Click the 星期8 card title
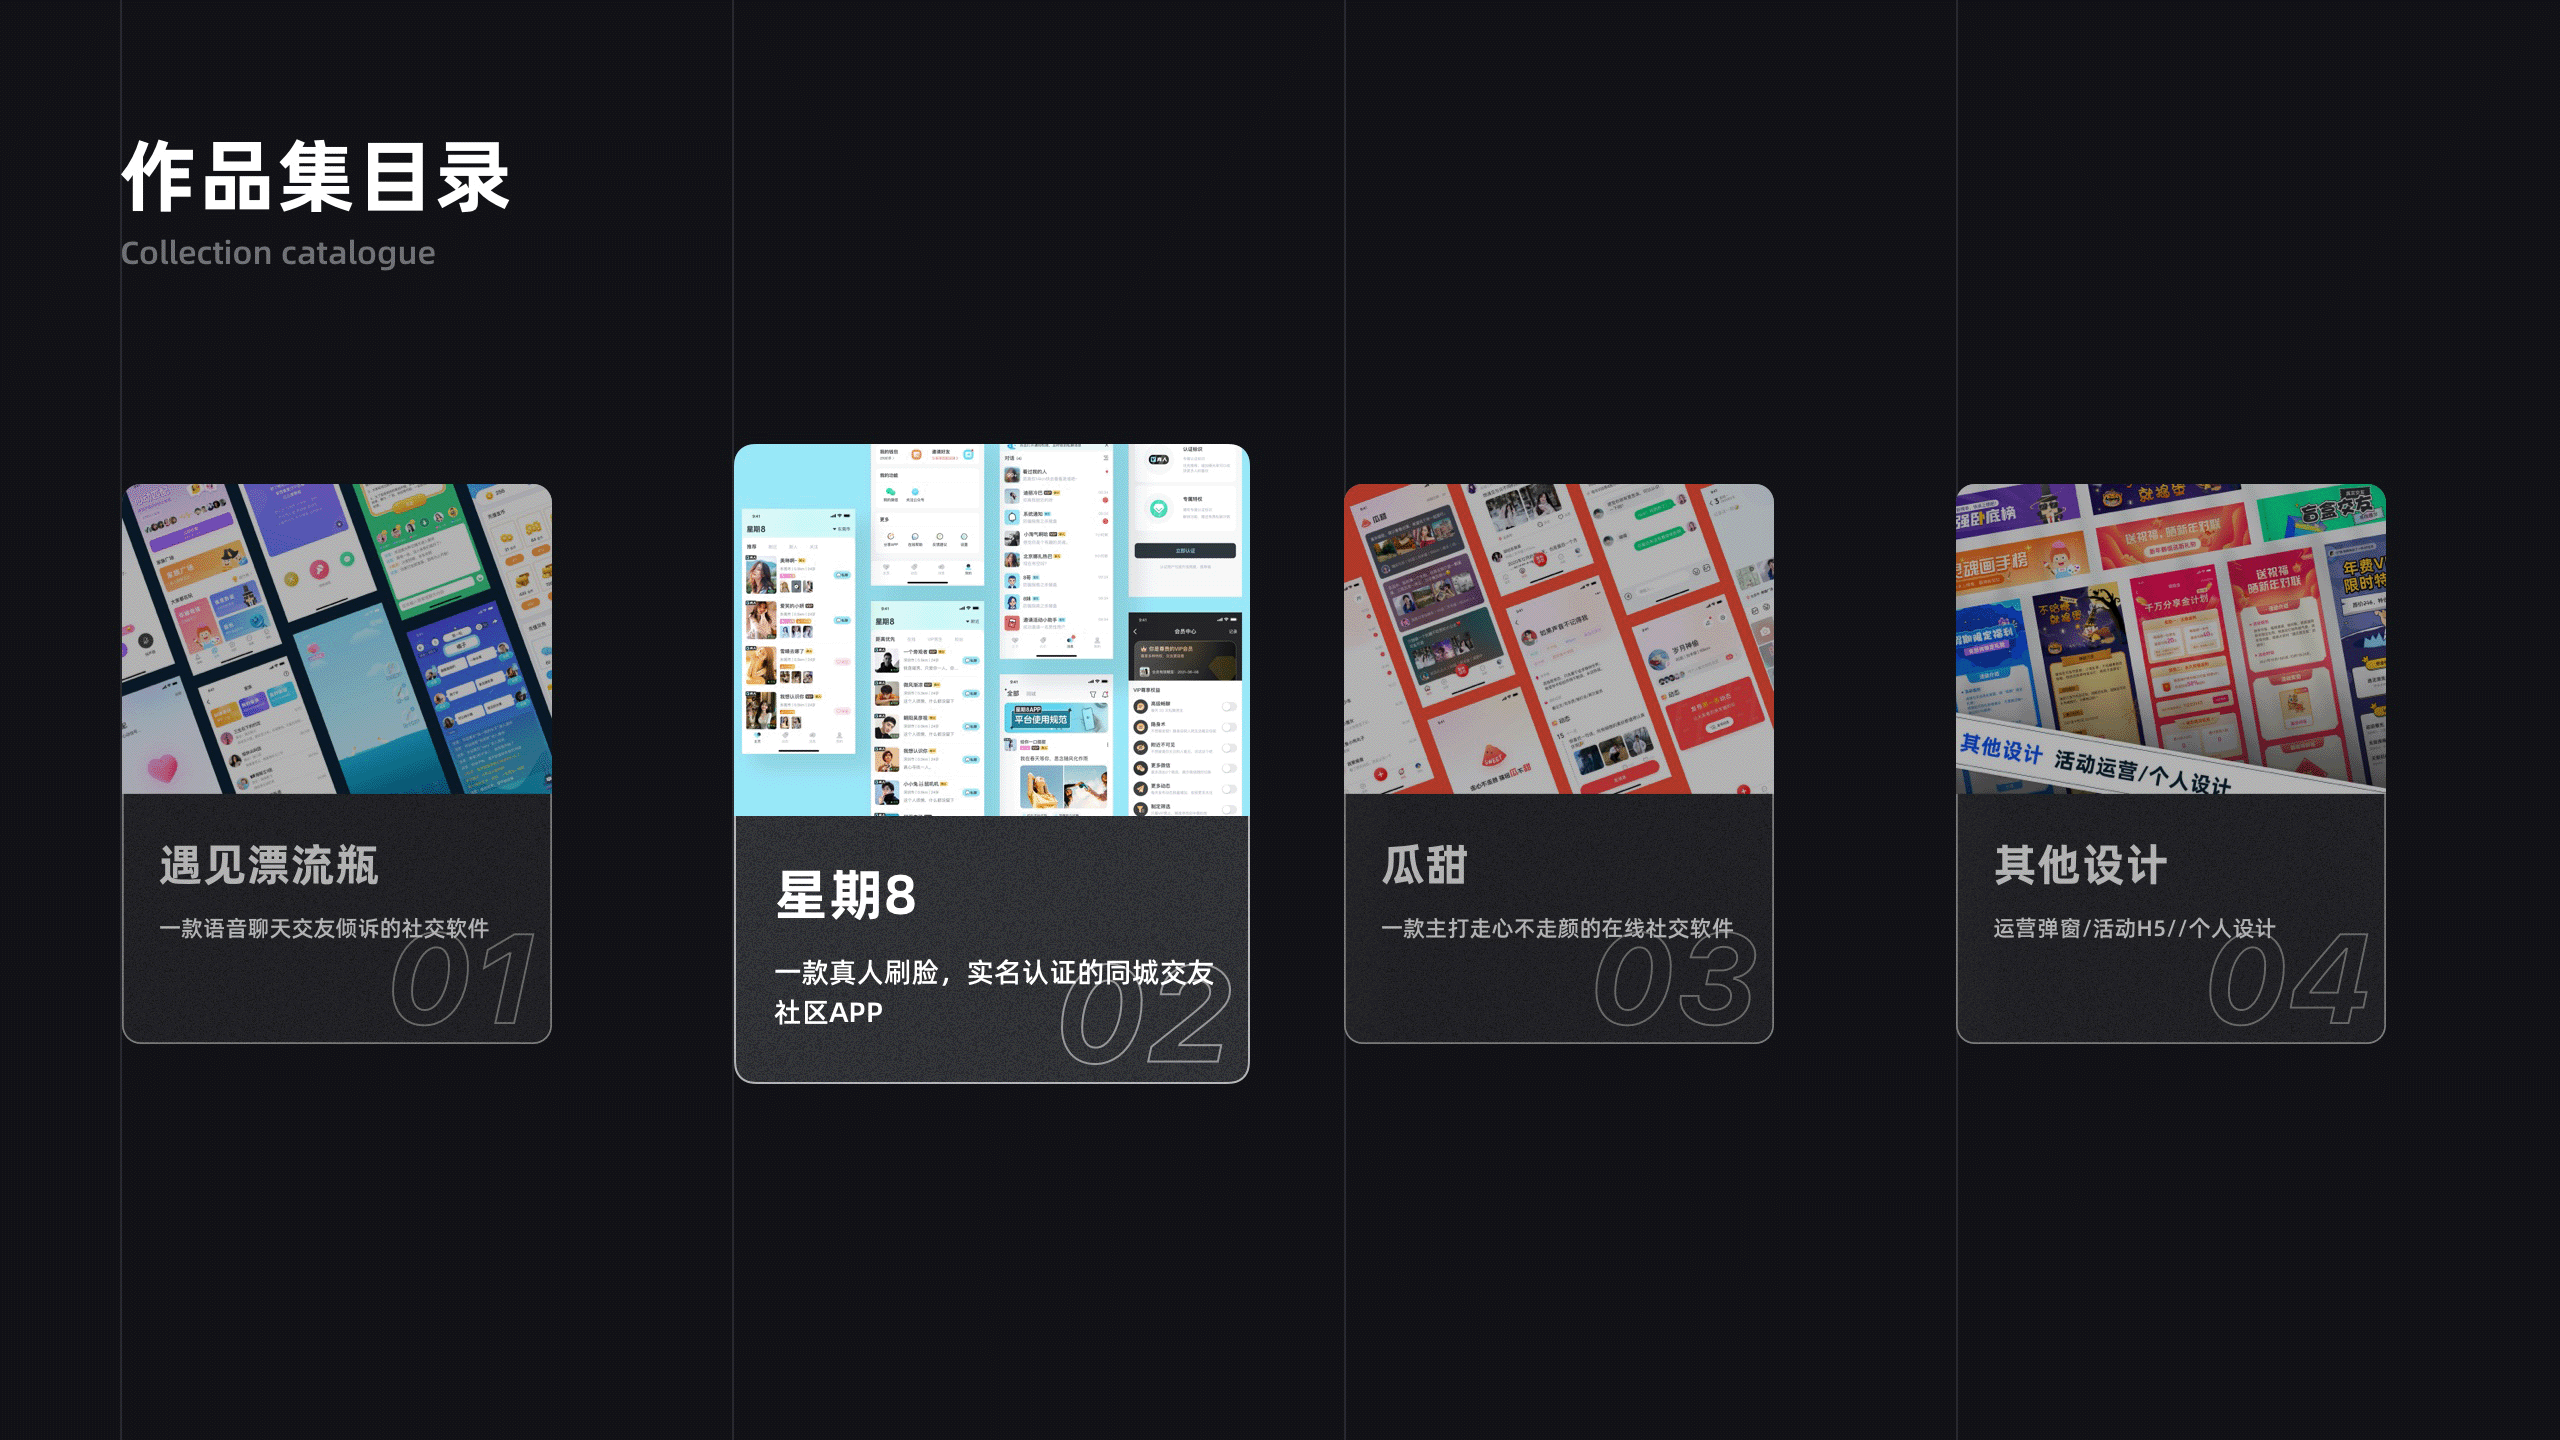Screen dimensions: 2560x1440 pyautogui.click(x=846, y=895)
